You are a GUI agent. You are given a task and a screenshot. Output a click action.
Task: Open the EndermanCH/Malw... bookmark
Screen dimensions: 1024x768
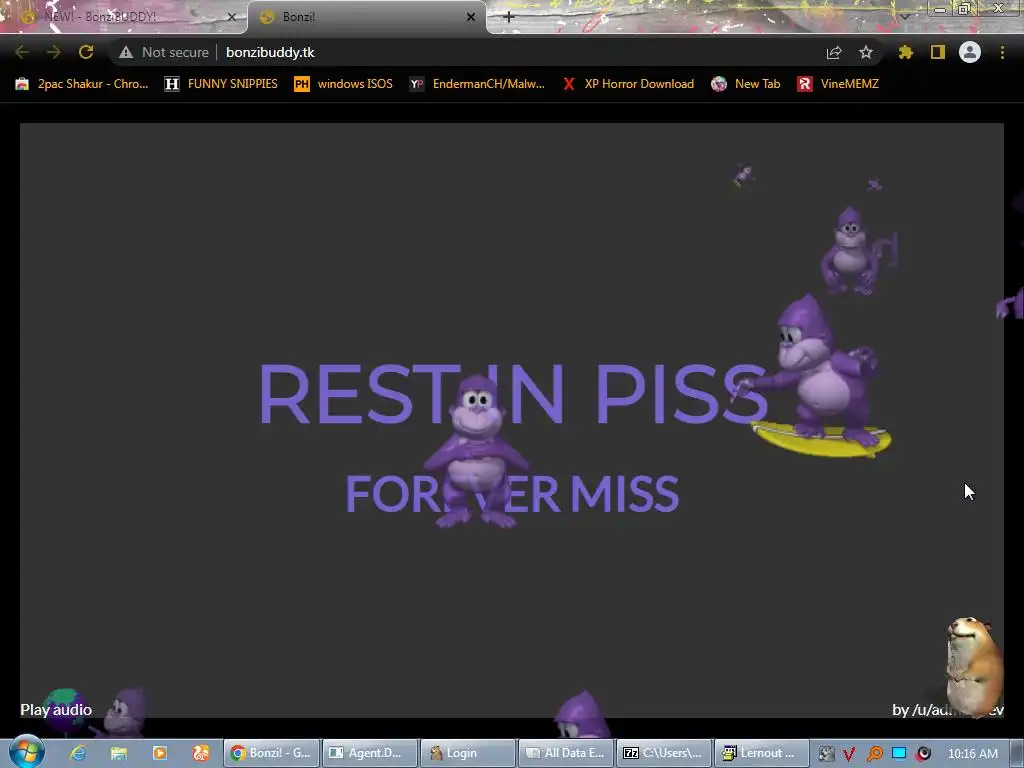[477, 84]
